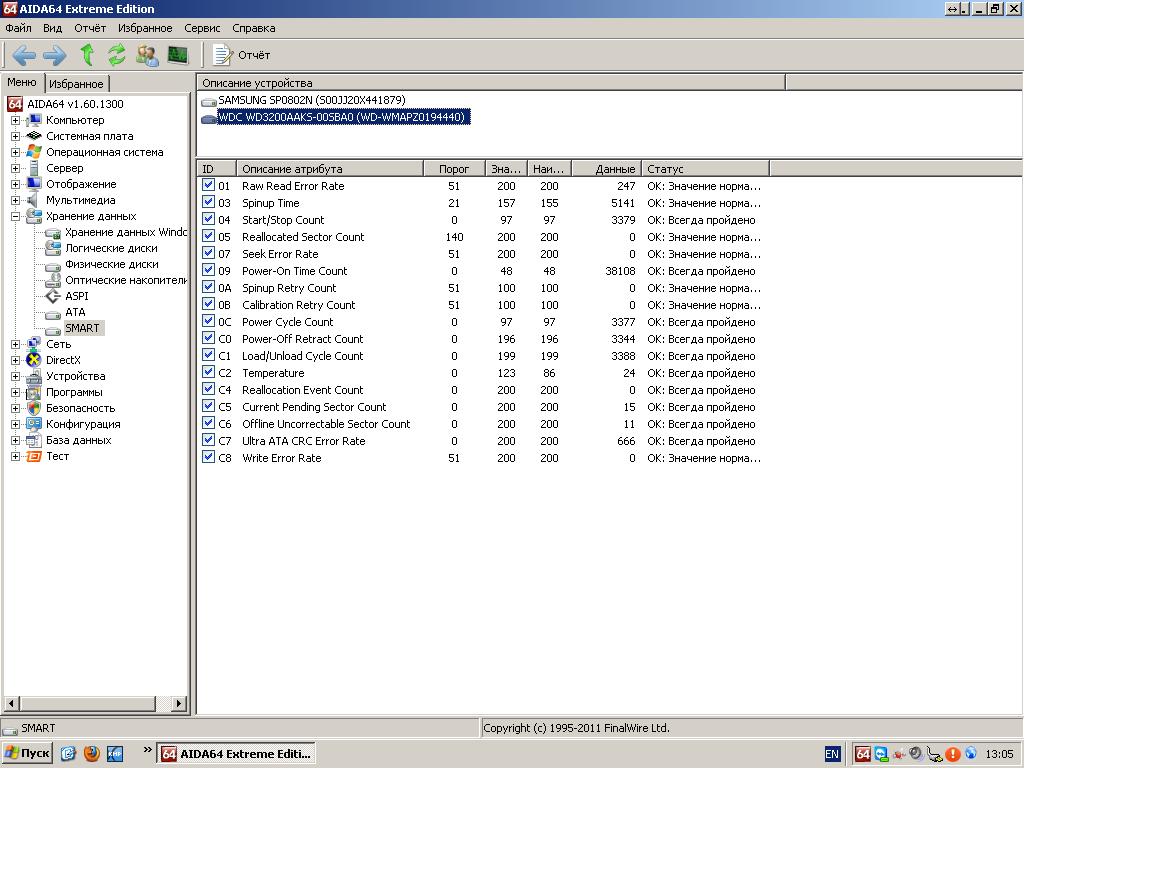
Task: Expand the Конфигурация tree node
Action: pos(15,424)
